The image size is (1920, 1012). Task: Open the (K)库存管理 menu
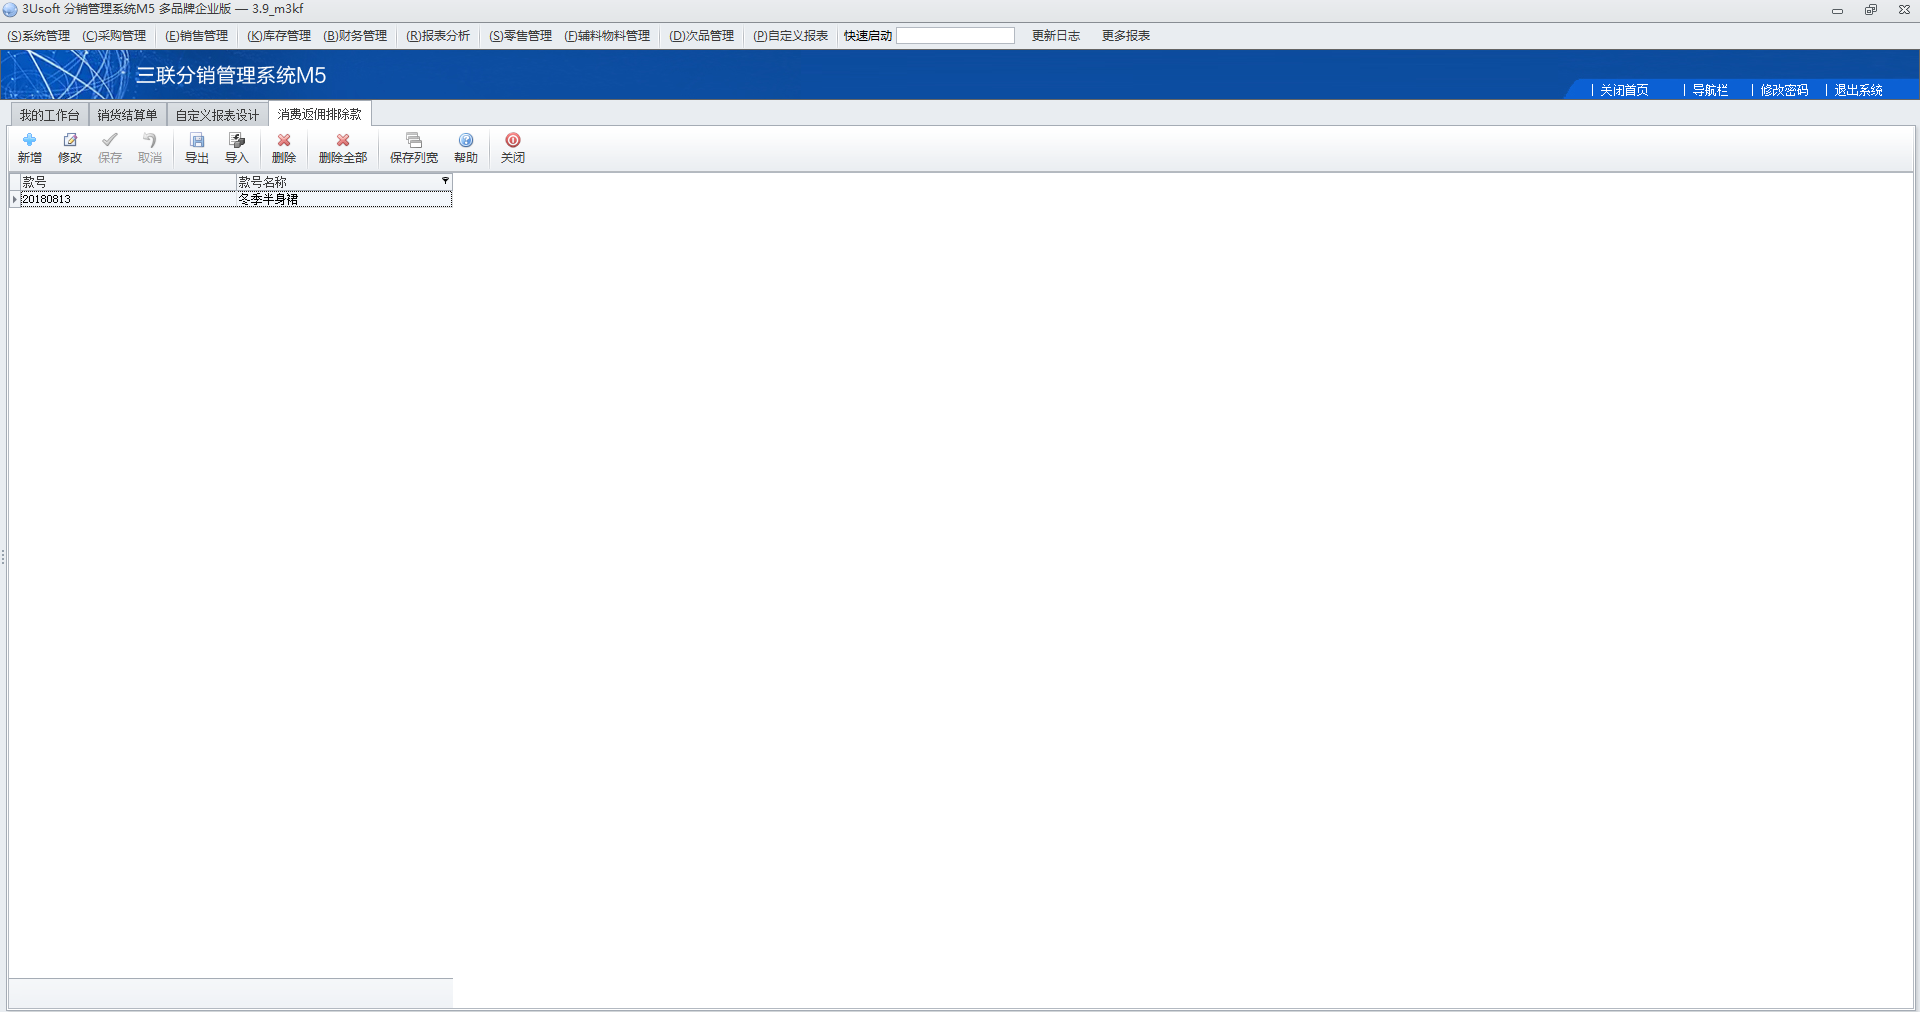tap(279, 36)
